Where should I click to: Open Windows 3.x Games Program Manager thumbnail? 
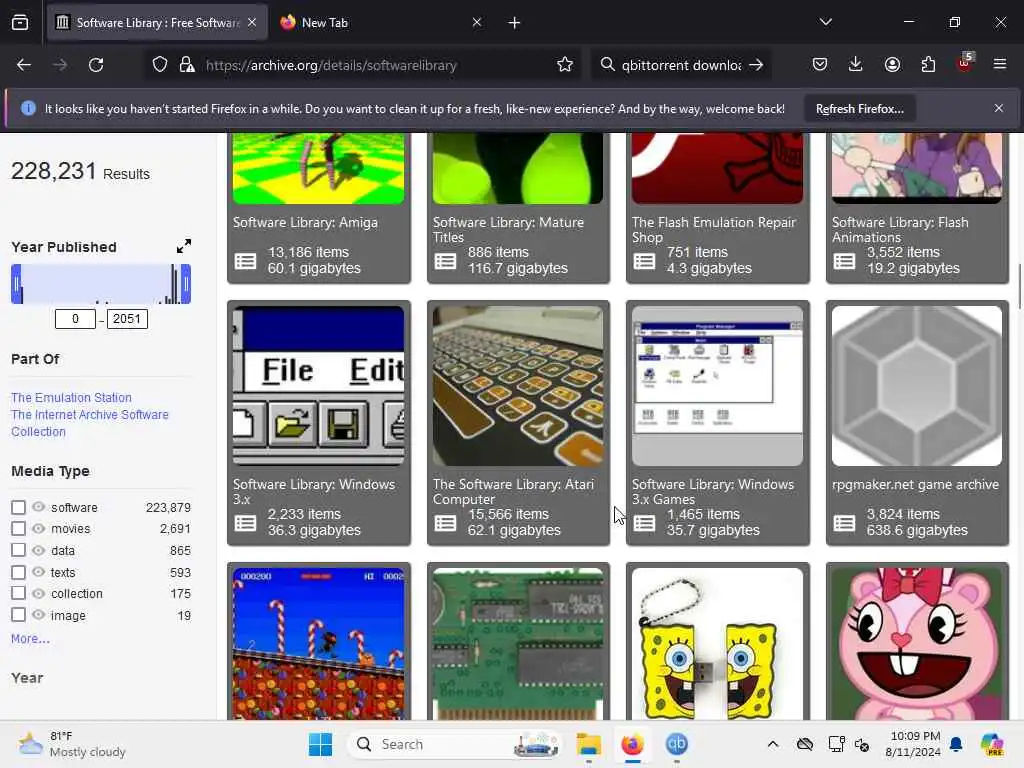tap(718, 386)
